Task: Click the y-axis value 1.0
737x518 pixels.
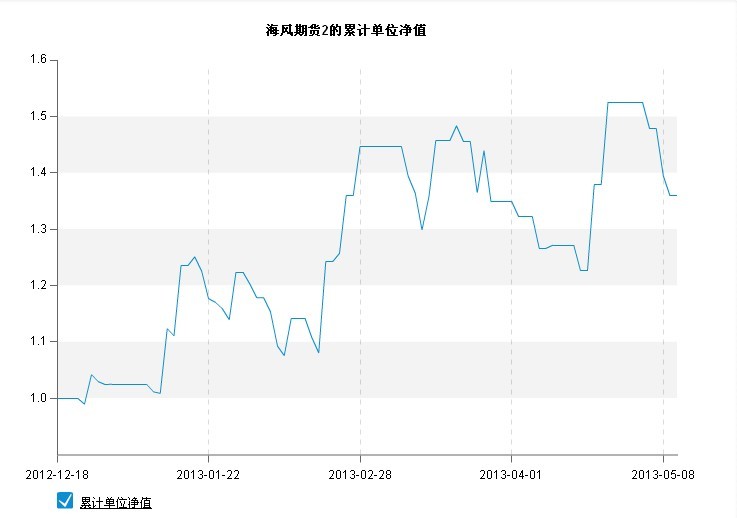Action: [39, 398]
